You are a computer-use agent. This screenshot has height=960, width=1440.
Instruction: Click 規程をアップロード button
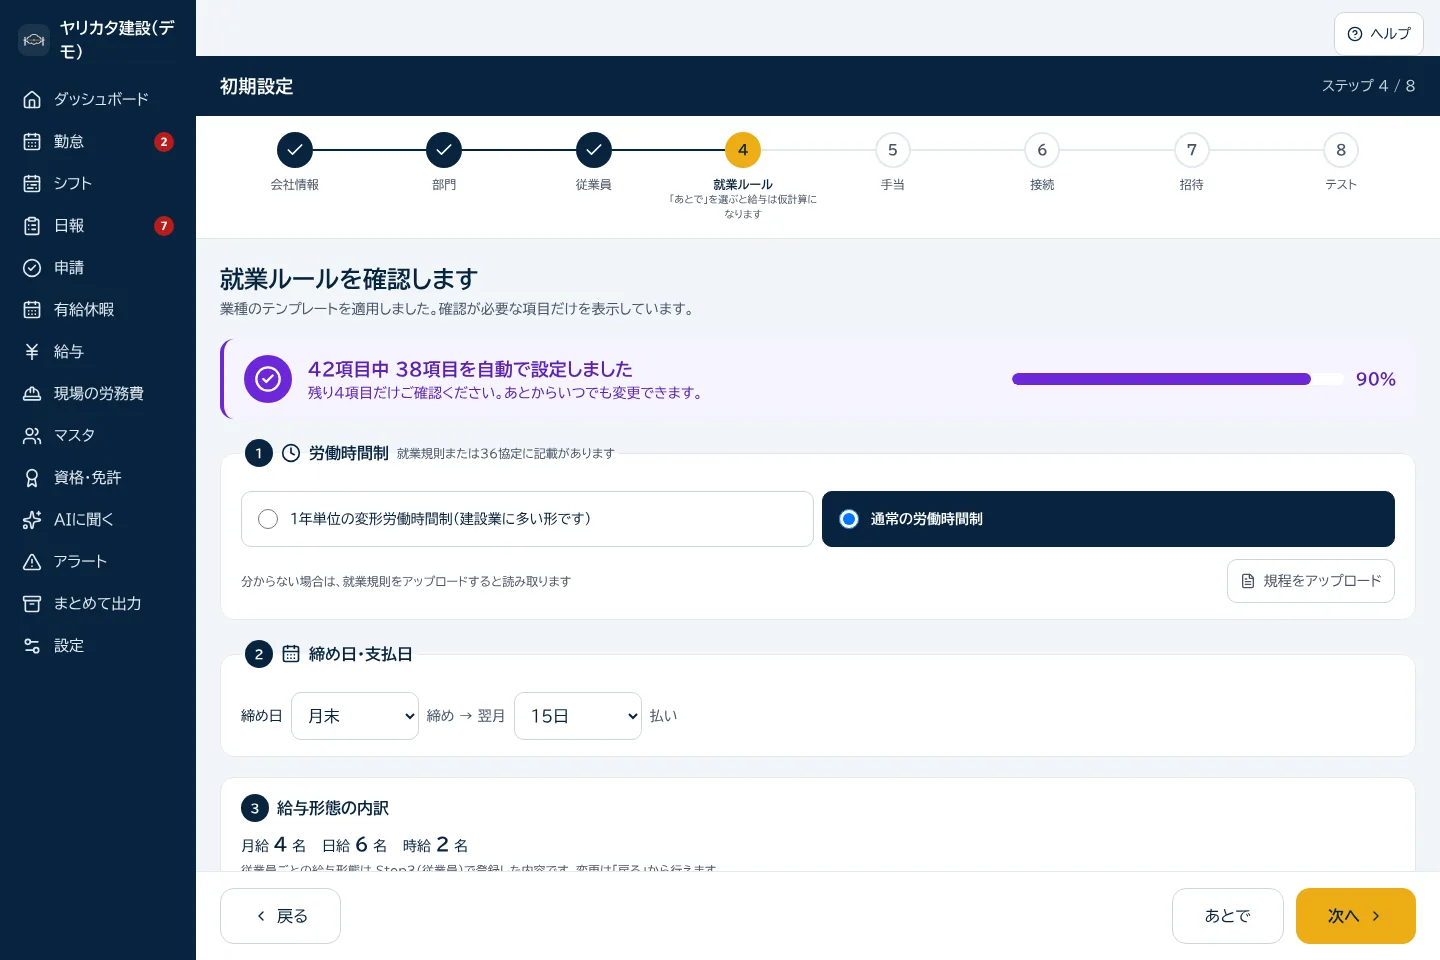[1311, 581]
